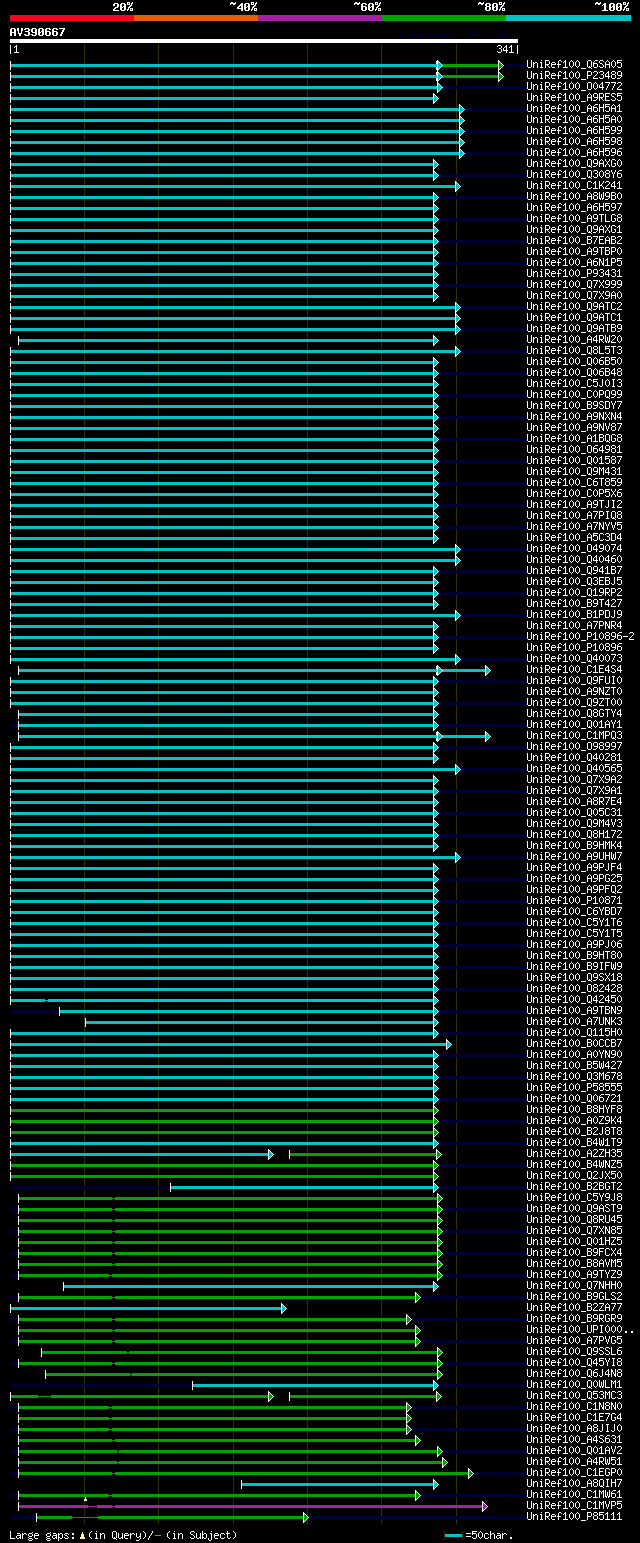640x1543 pixels.
Task: Select the UniRef100_P93431 label
Action: [574, 273]
